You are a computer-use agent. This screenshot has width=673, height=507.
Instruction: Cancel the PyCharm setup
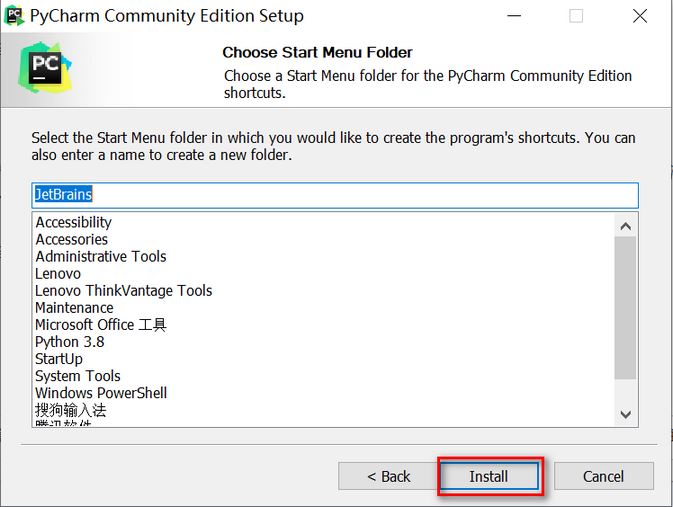603,476
